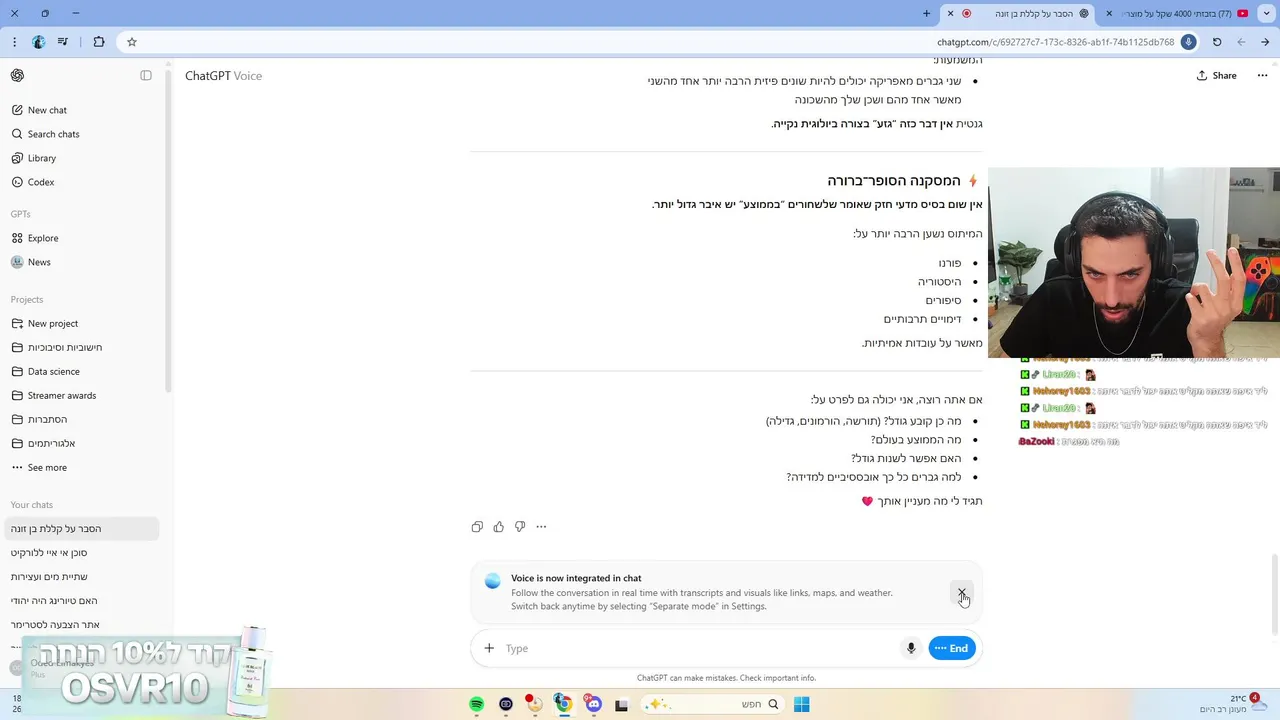
Task: Click the Share conversation button
Action: [x=1217, y=76]
